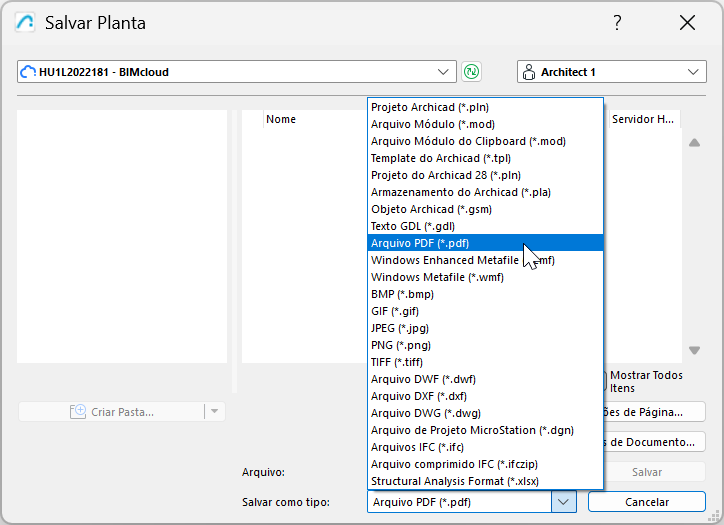
Task: Choose PNG (*.png) format
Action: coord(485,345)
